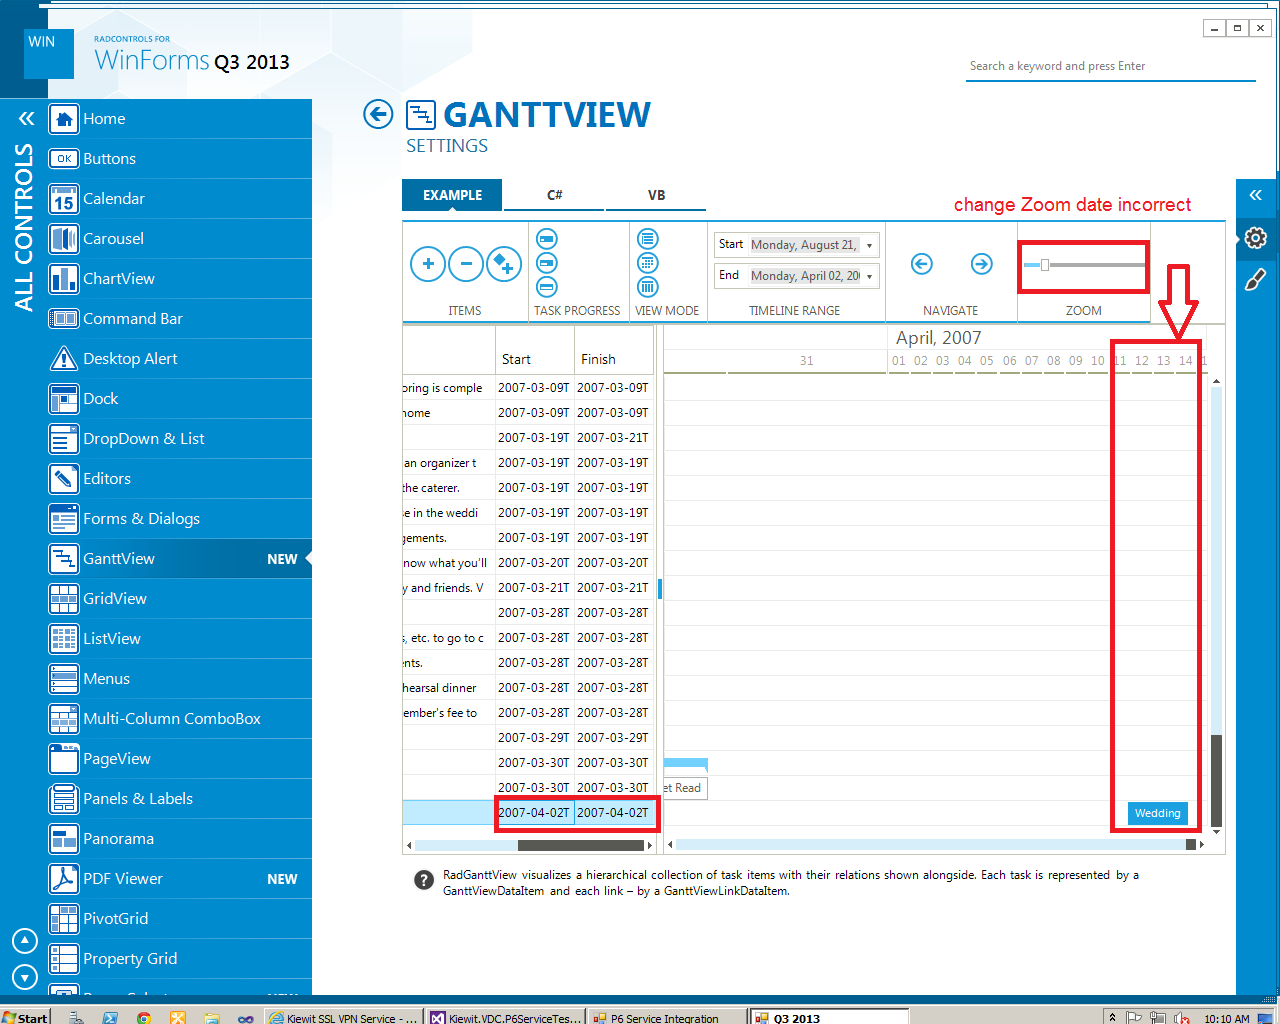
Task: Select the Wedding task bar
Action: pyautogui.click(x=1157, y=813)
